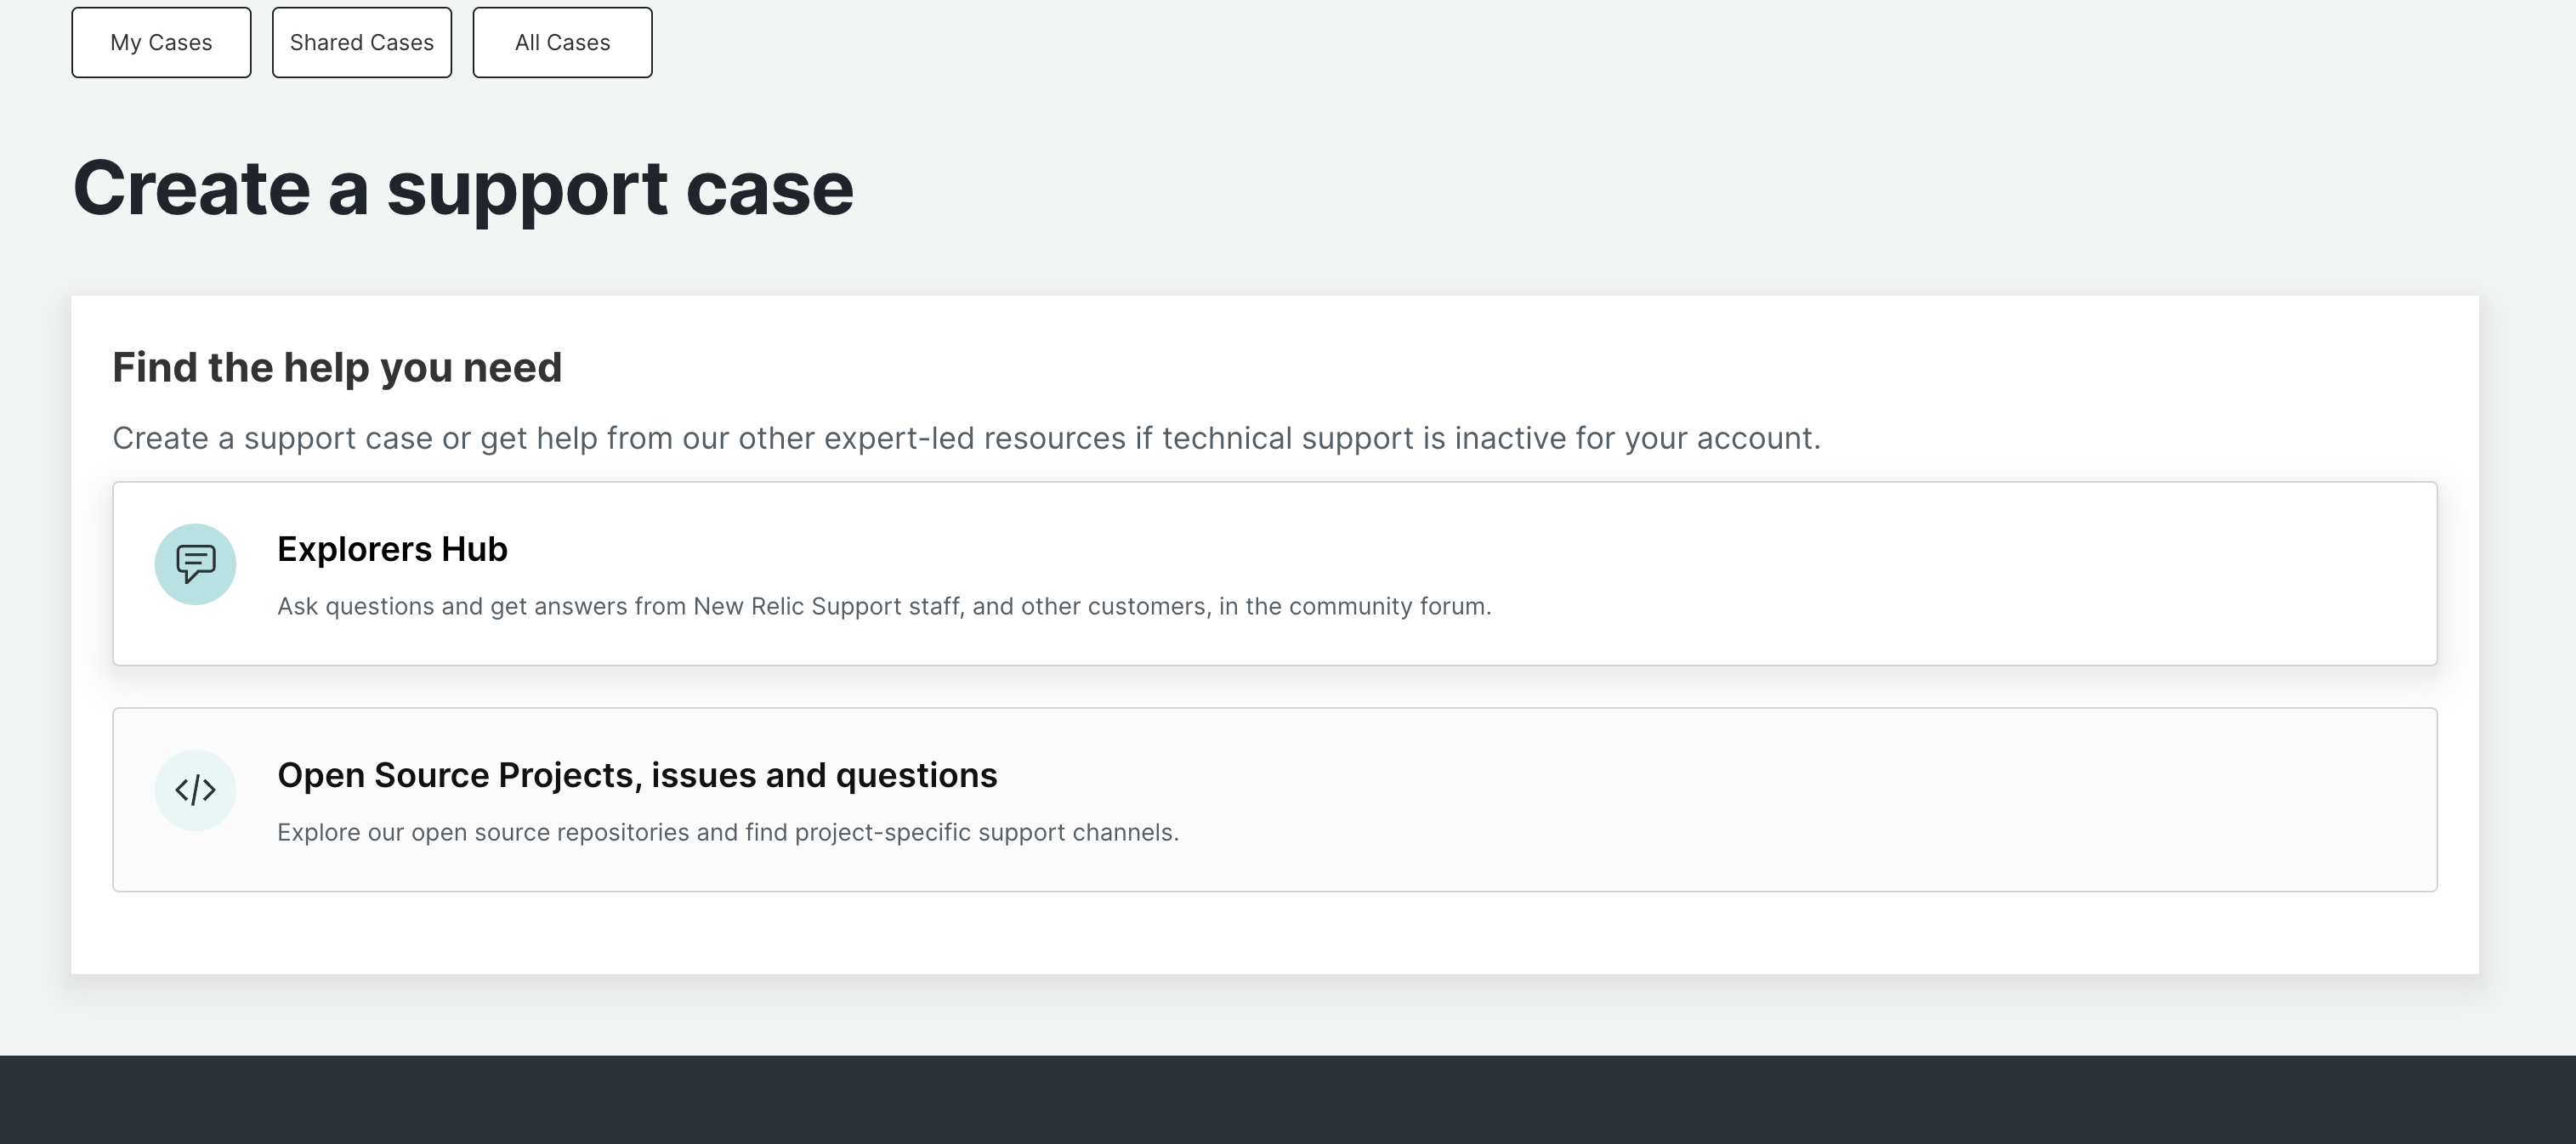The height and width of the screenshot is (1144, 2576).
Task: Click the Create a support case page title
Action: point(462,188)
